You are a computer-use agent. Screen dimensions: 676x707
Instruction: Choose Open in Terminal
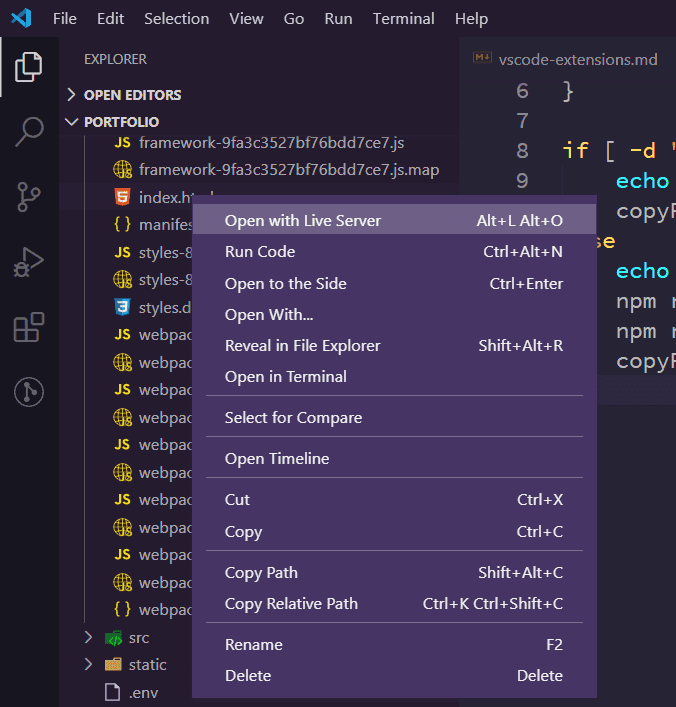(x=394, y=376)
